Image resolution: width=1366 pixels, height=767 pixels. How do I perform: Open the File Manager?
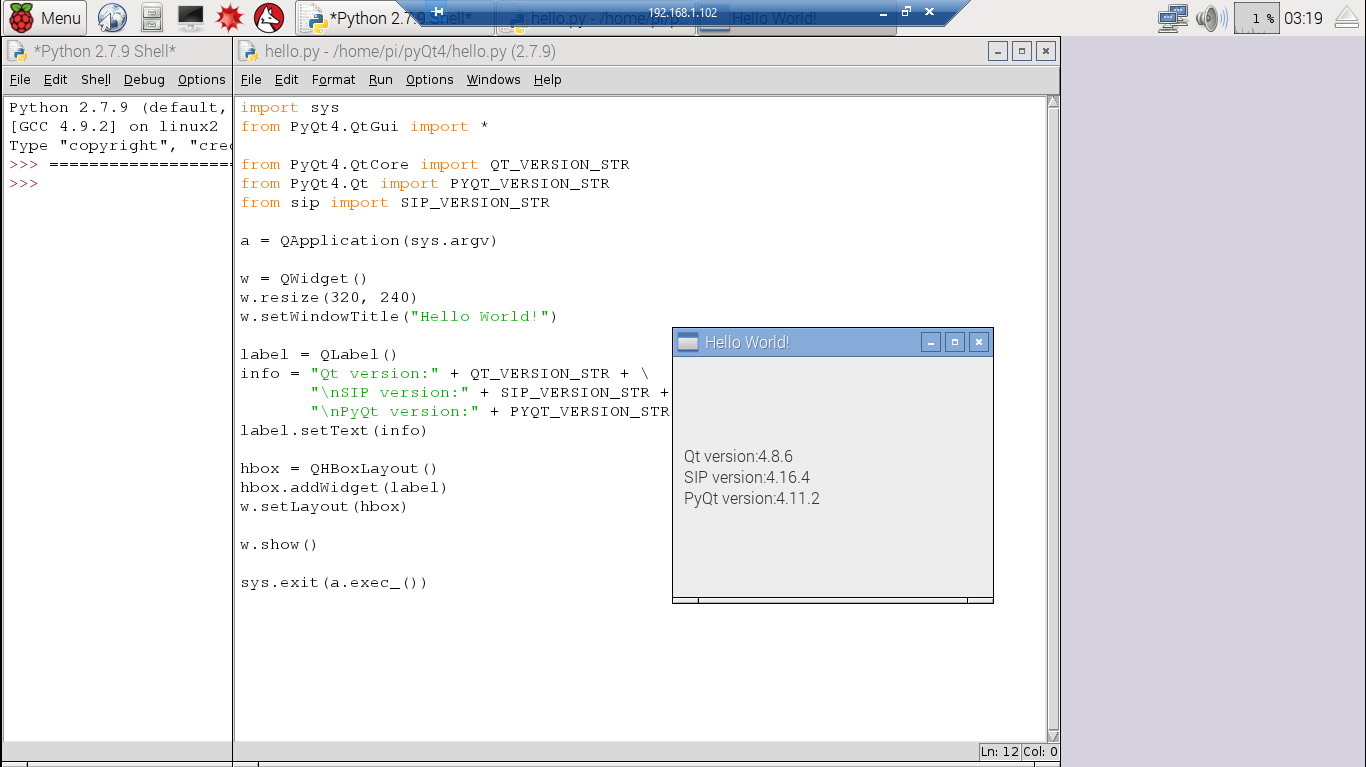[x=150, y=17]
